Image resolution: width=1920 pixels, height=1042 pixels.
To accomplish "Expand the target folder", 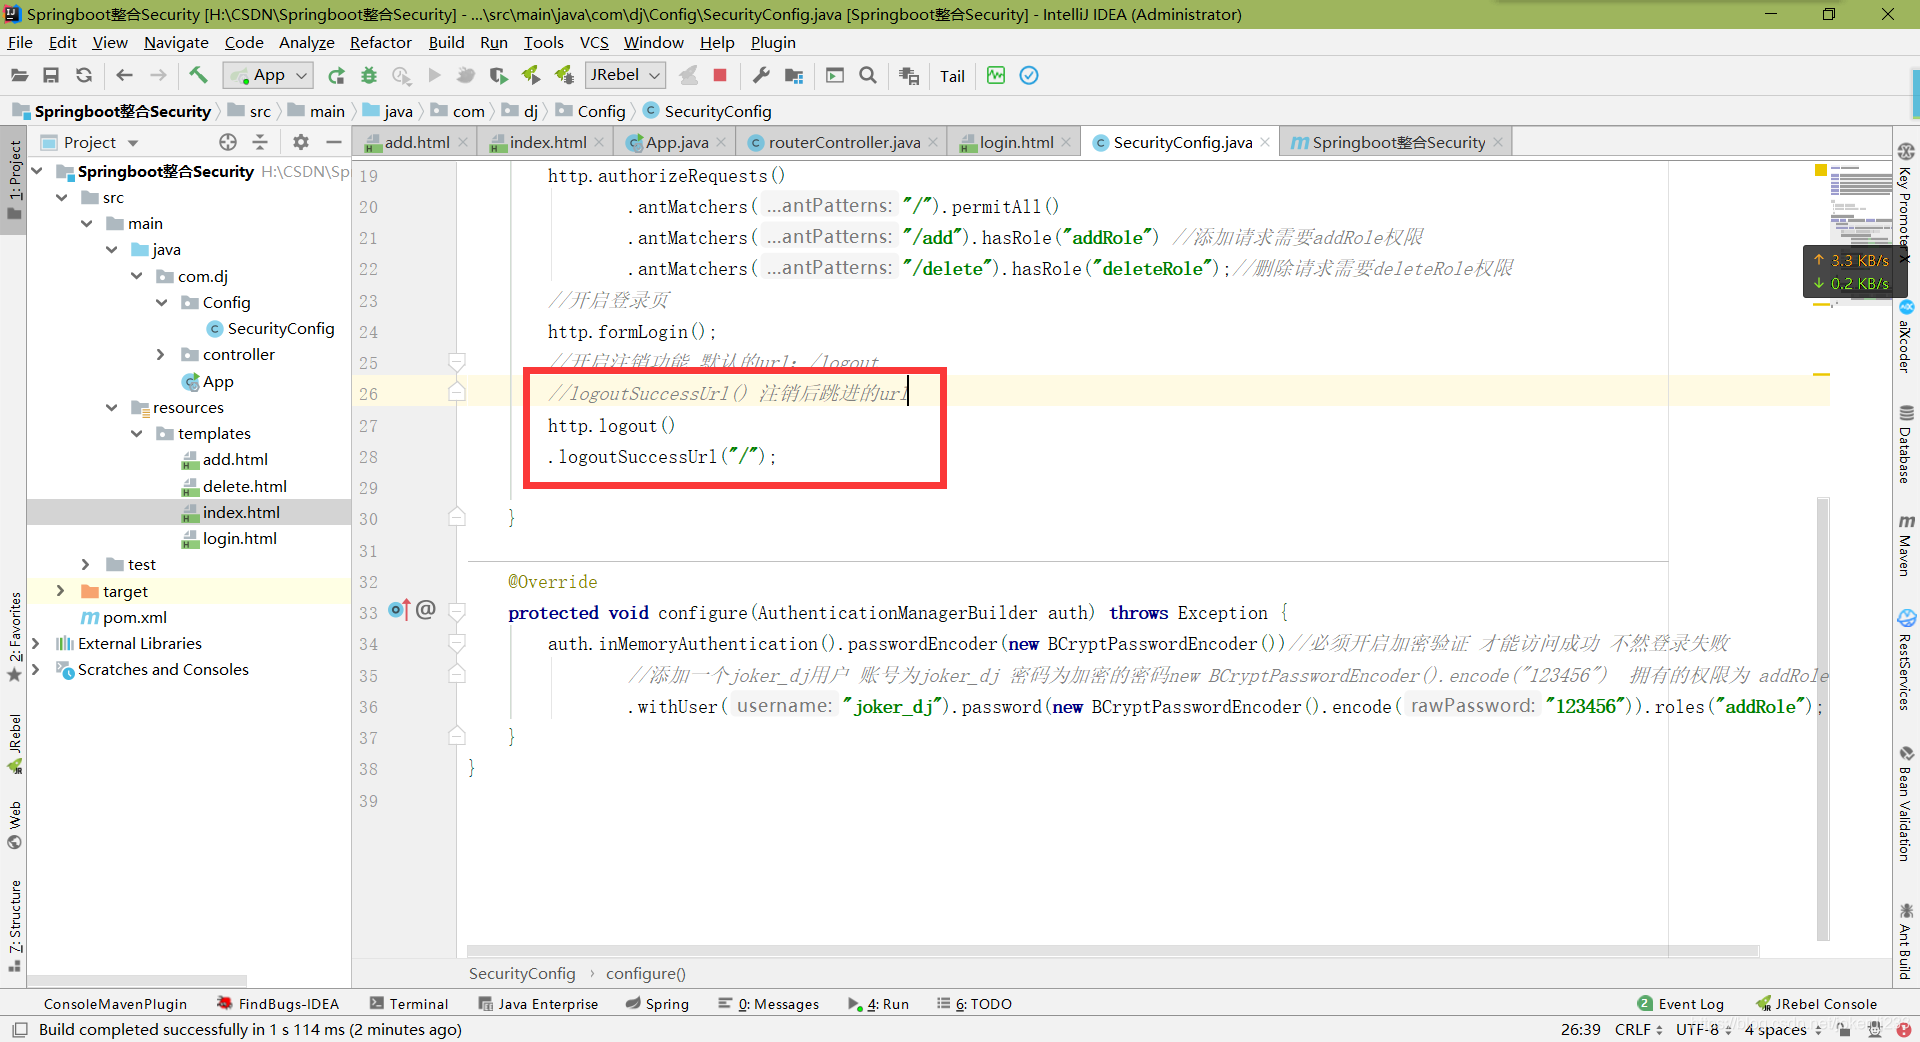I will [x=61, y=591].
